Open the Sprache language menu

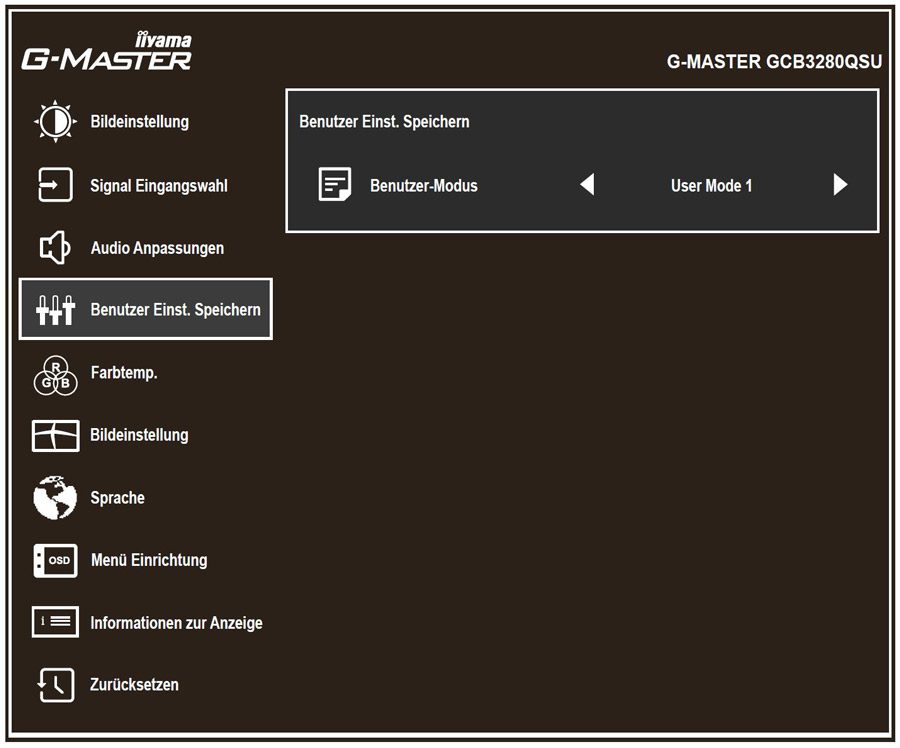point(118,498)
